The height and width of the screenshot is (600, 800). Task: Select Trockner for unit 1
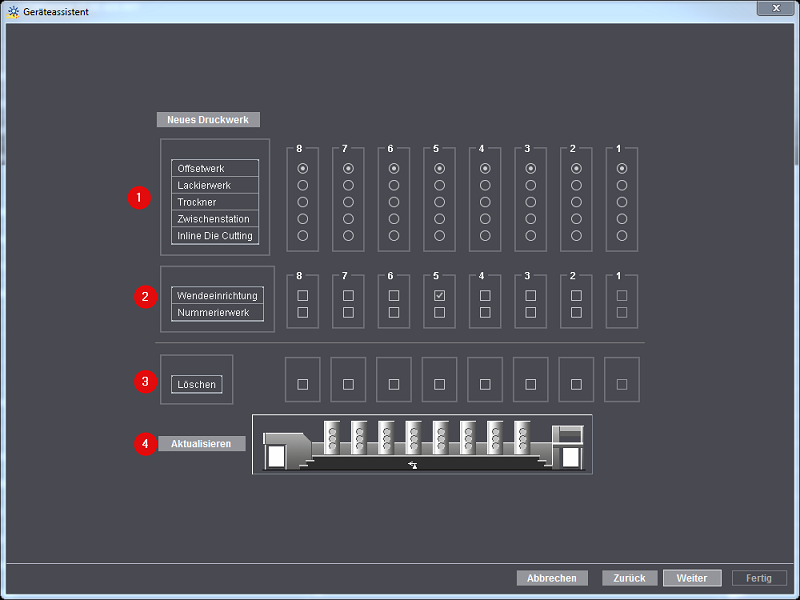pyautogui.click(x=622, y=202)
